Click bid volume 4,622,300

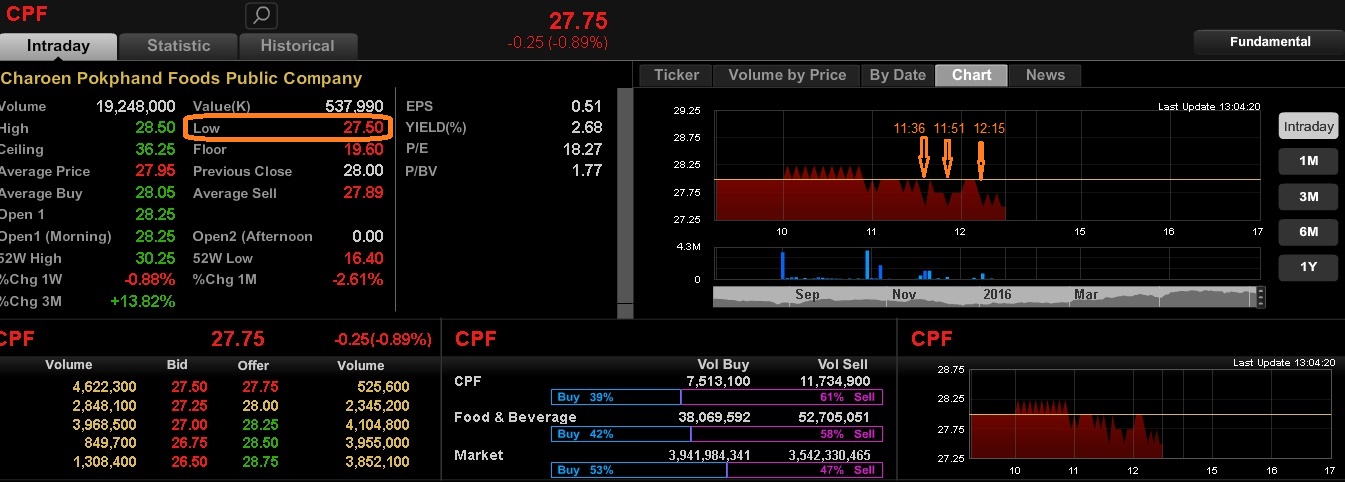(104, 386)
